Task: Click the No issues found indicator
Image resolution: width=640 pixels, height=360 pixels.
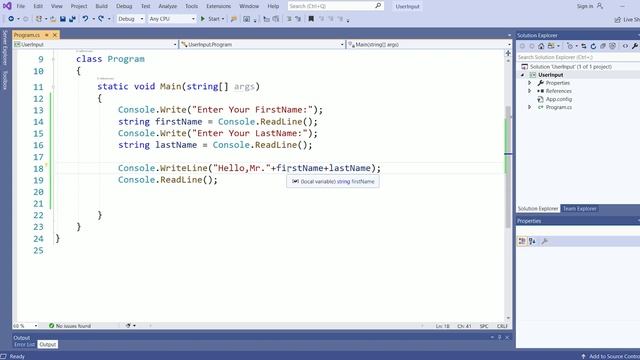Action: 70,326
